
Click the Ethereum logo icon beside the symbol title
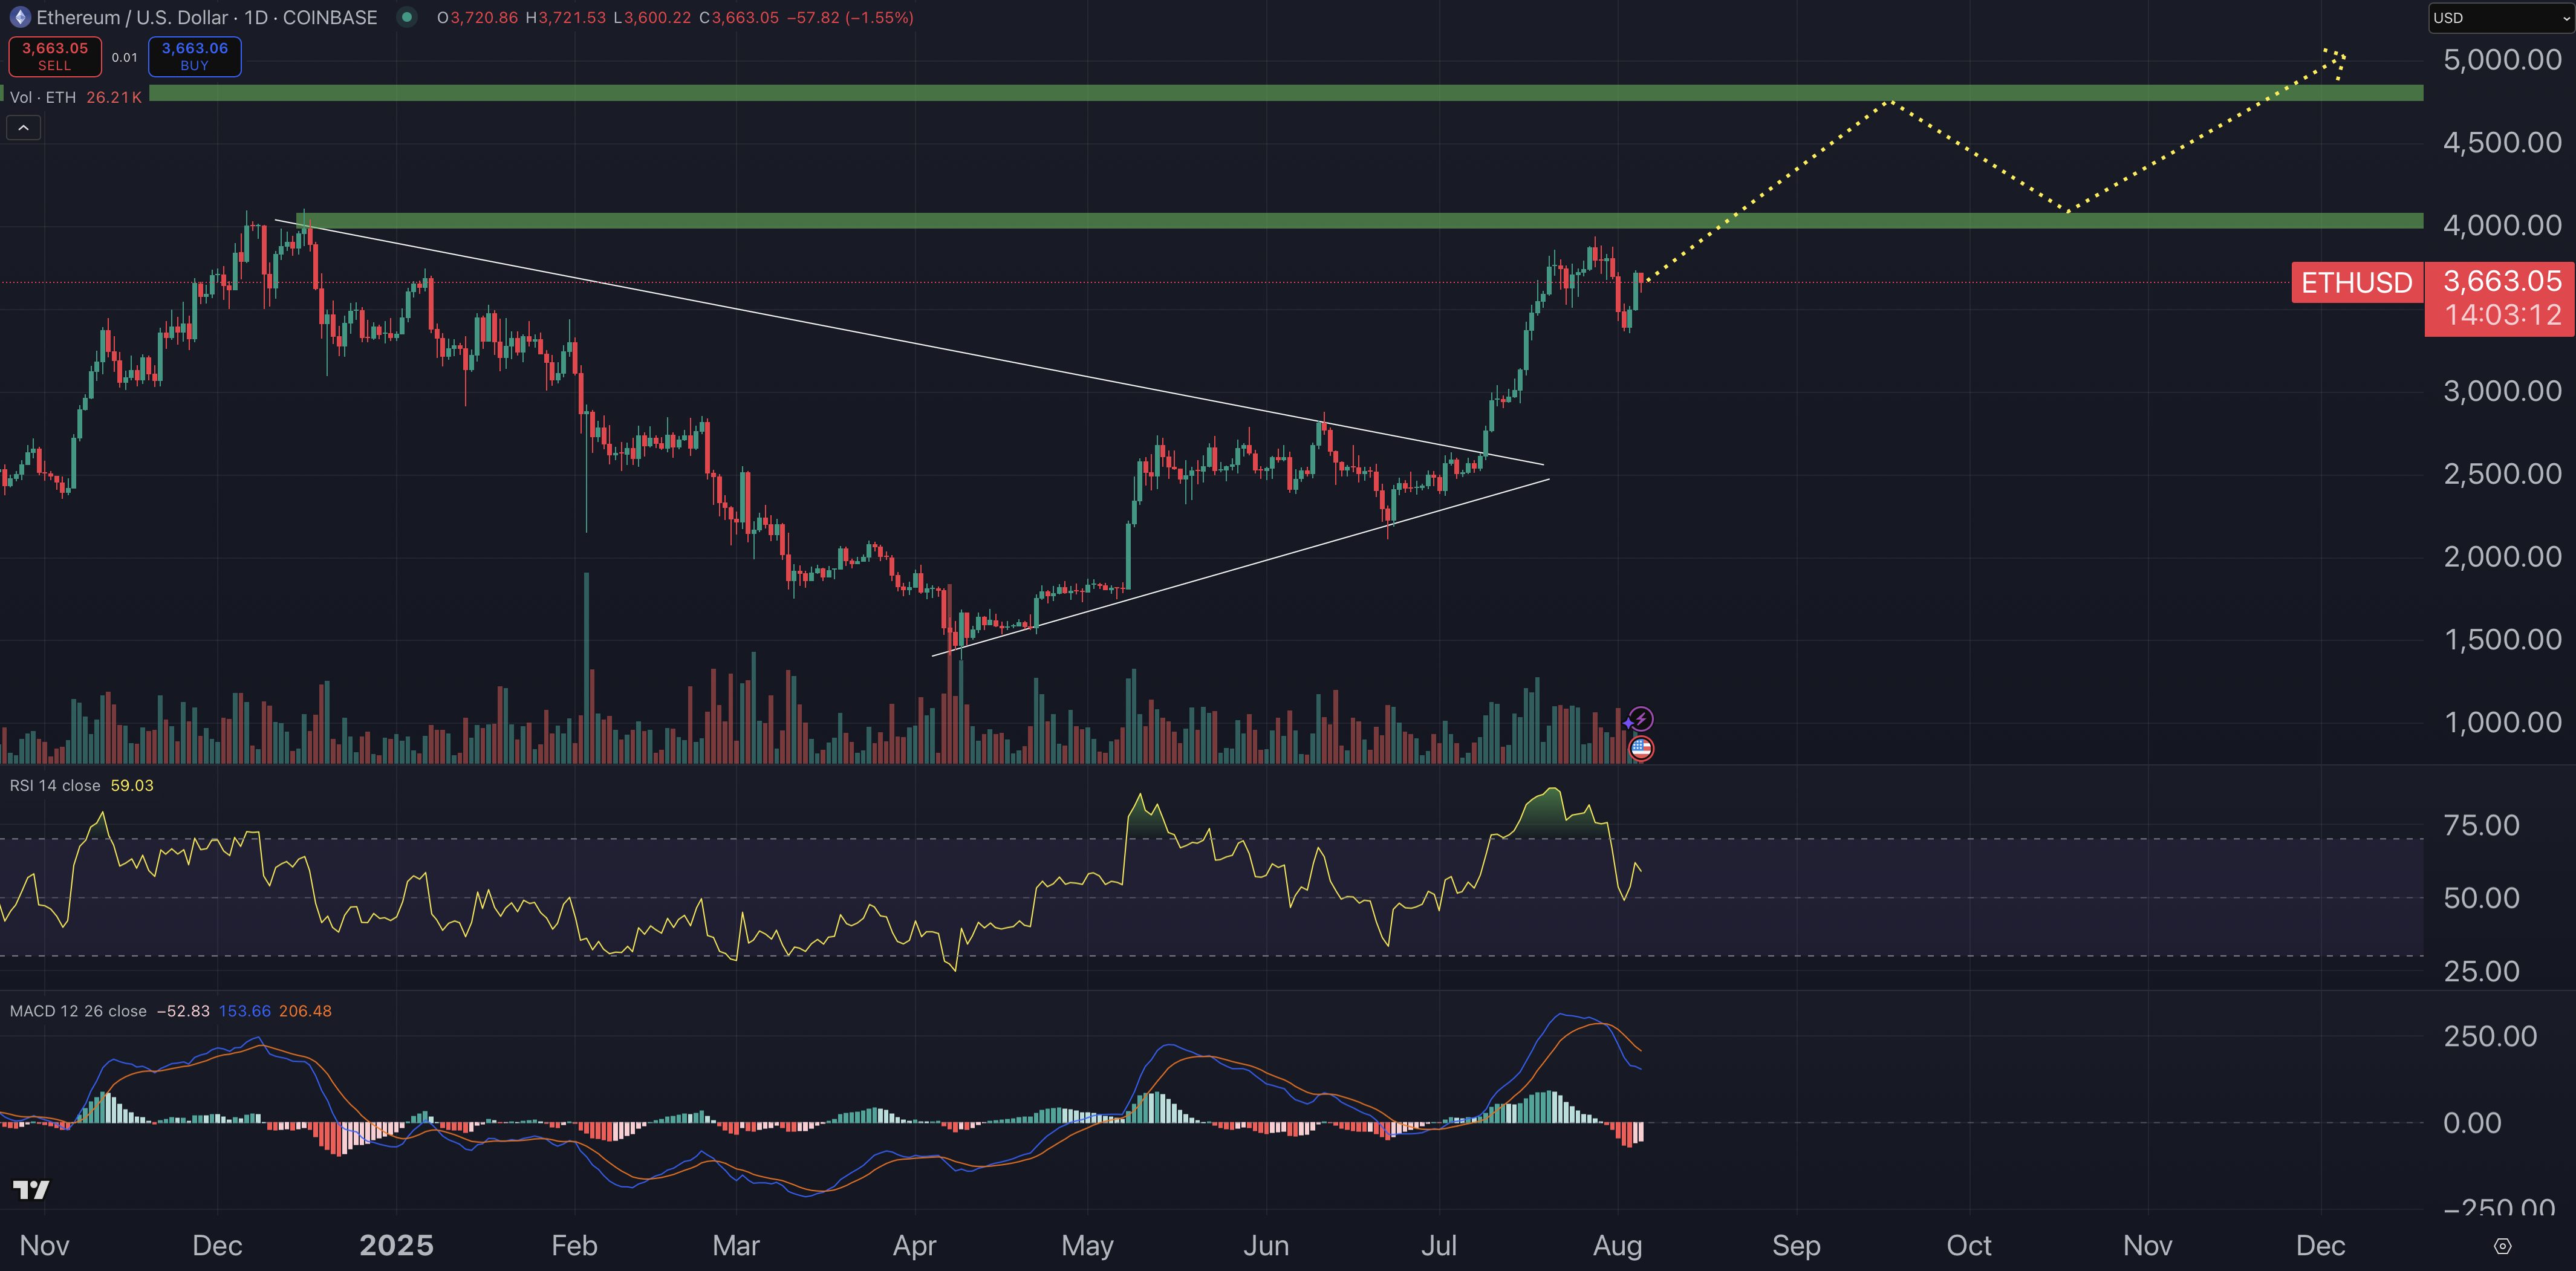point(19,17)
